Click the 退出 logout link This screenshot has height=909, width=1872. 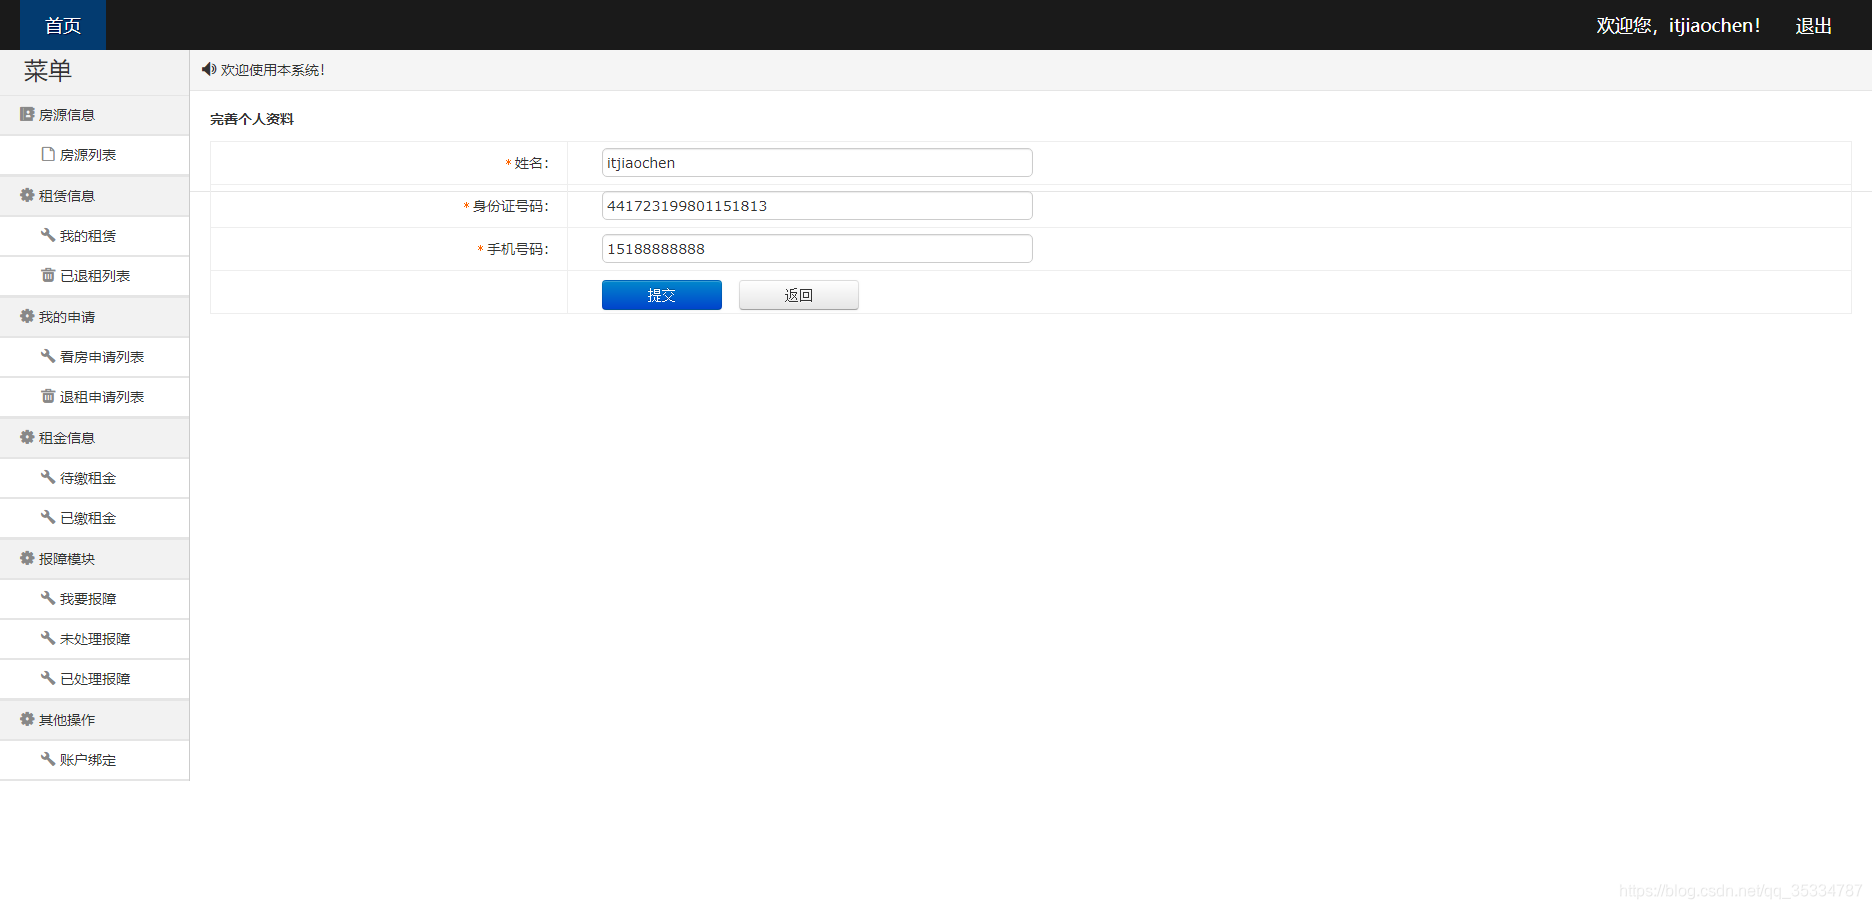coord(1813,26)
